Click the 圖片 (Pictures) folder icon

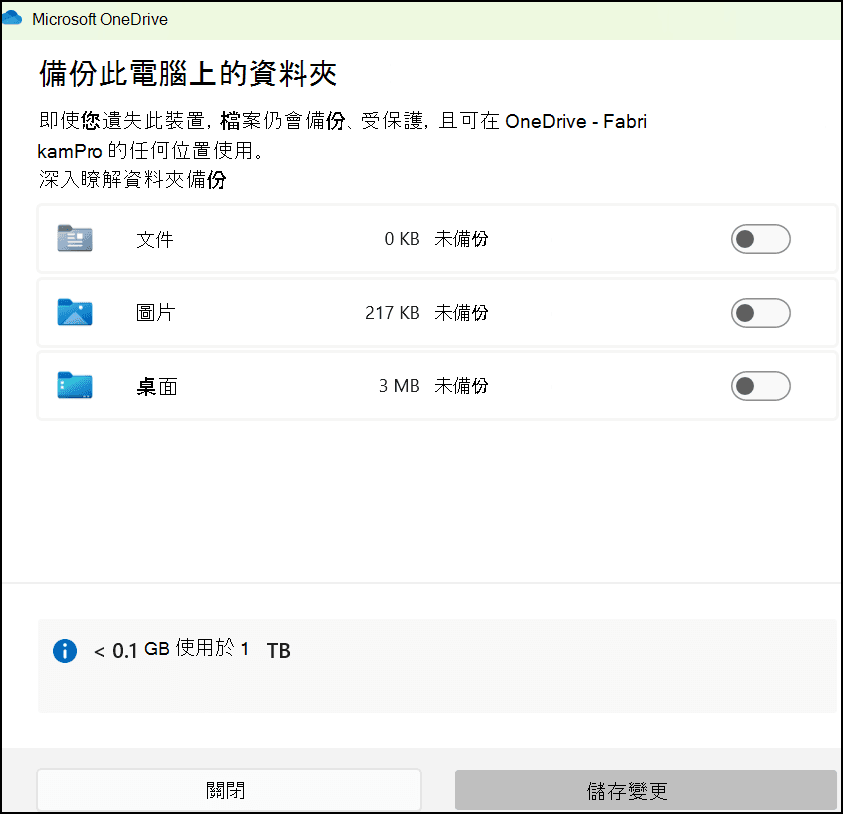tap(75, 312)
